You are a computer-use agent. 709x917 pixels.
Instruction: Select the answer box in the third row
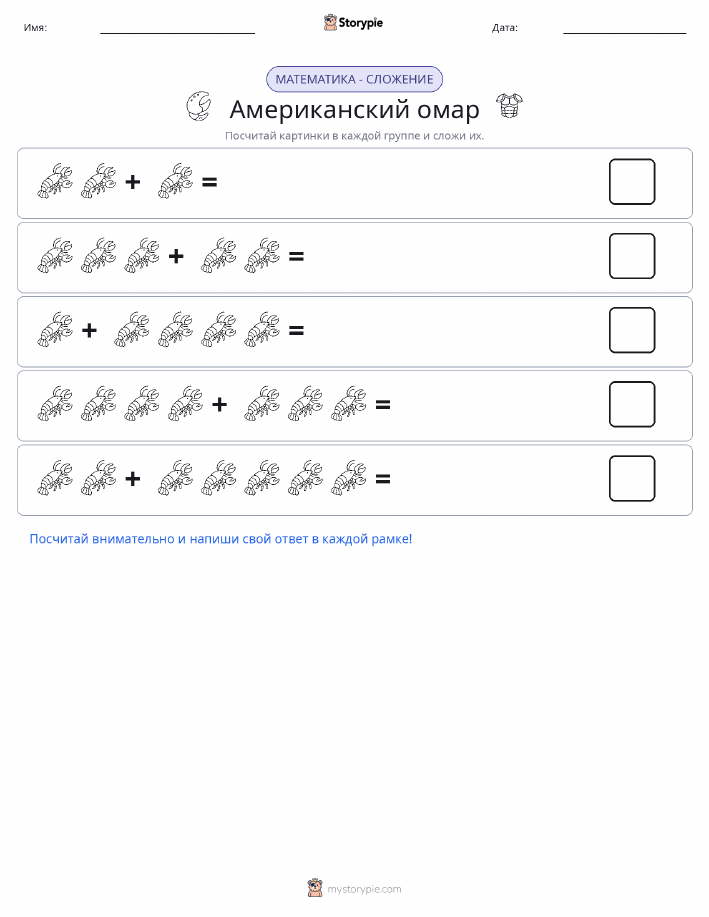coord(632,330)
